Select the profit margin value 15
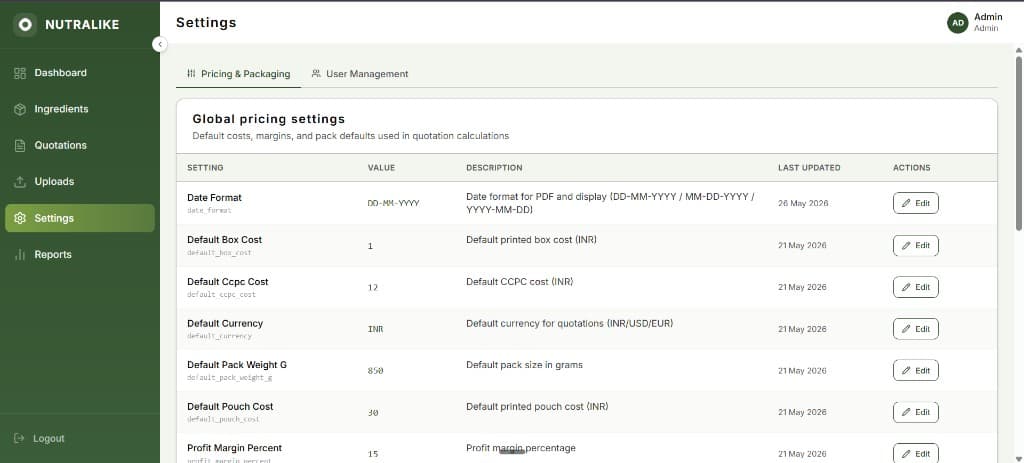The width and height of the screenshot is (1024, 463). point(373,454)
